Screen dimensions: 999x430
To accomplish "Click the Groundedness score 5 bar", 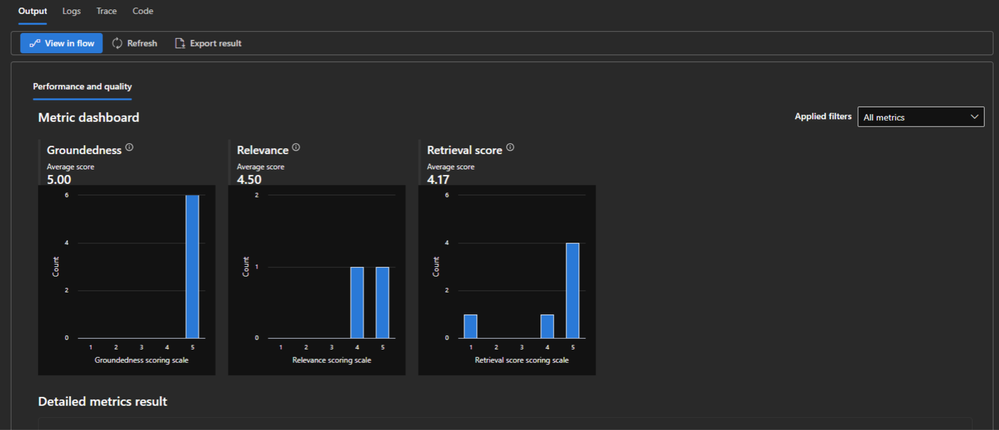I will [192, 266].
